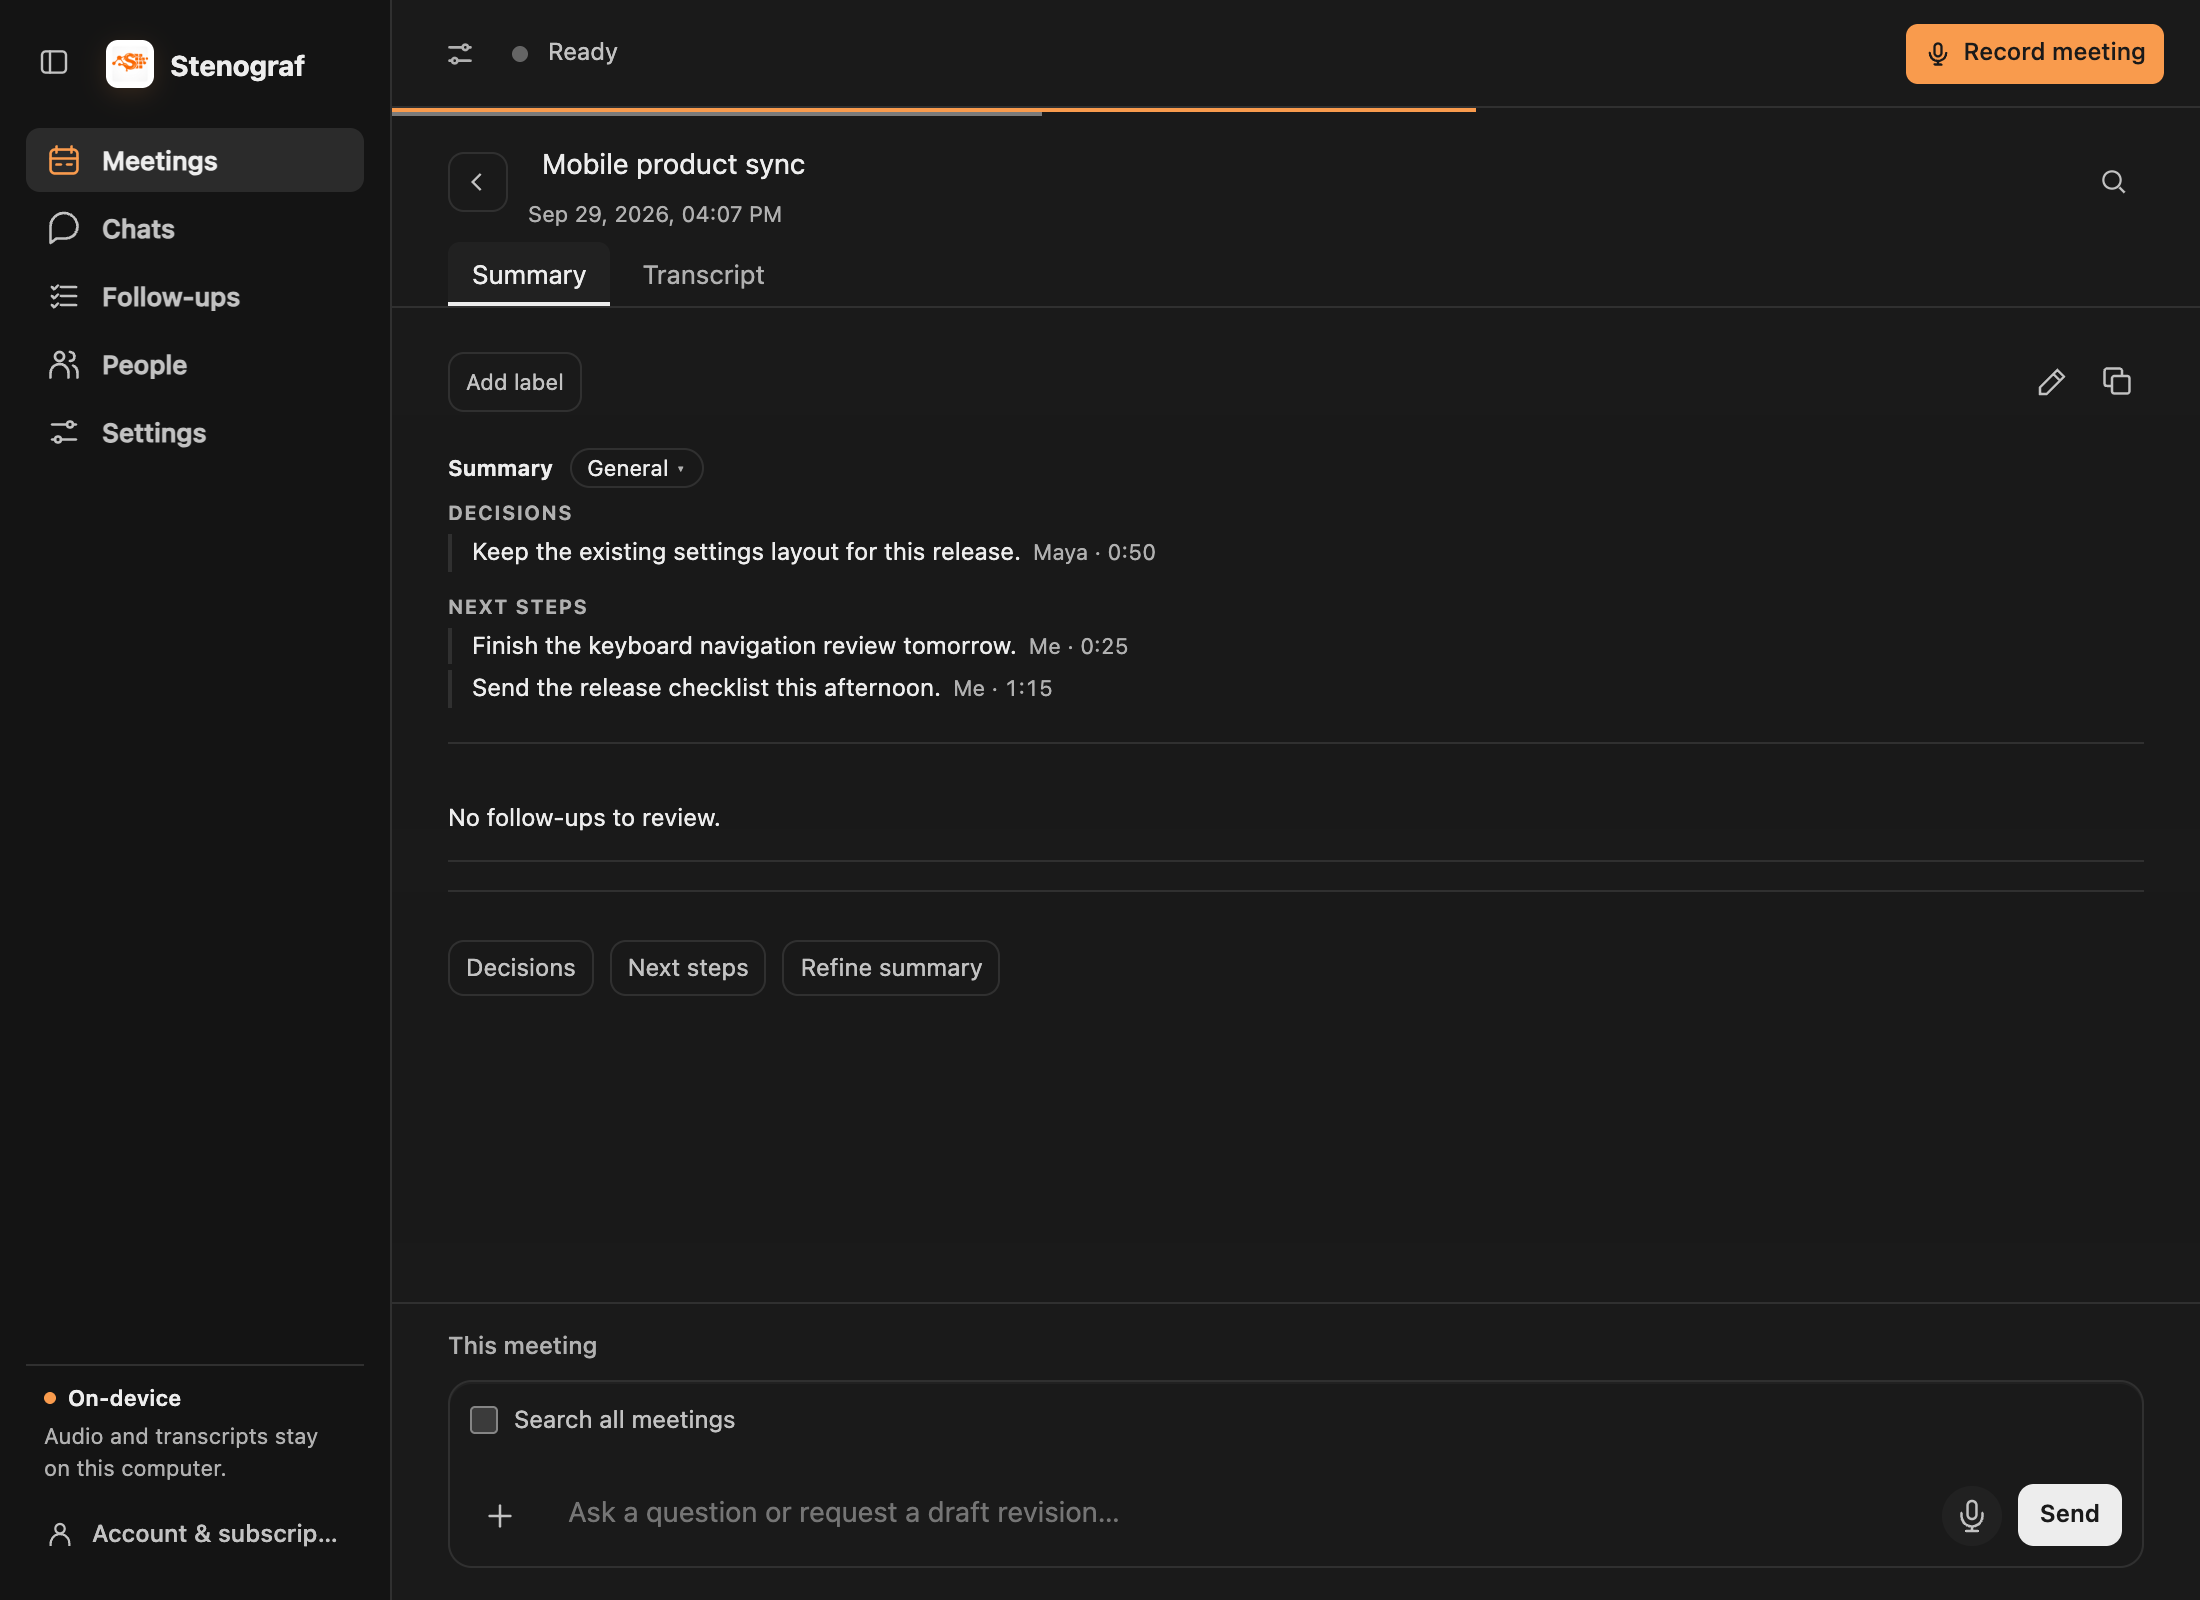
Task: Click the meeting date Sep 29, 2026
Action: [655, 214]
